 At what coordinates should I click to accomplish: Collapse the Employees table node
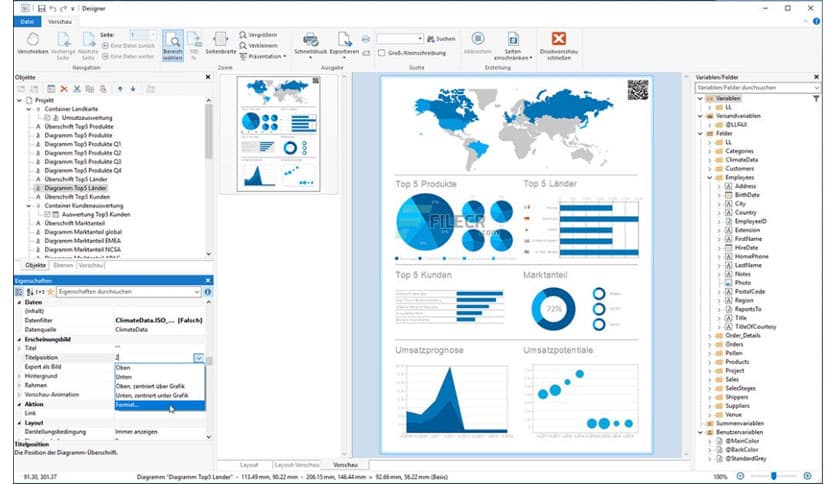tap(710, 178)
